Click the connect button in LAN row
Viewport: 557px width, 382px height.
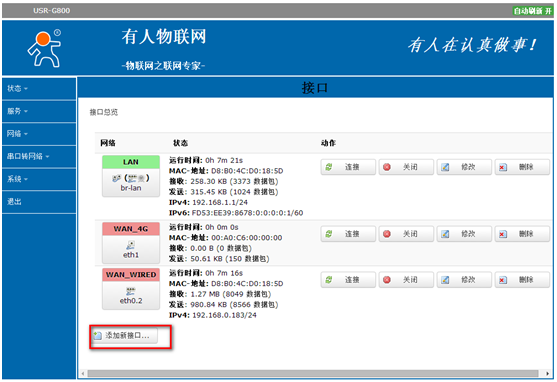coord(348,167)
